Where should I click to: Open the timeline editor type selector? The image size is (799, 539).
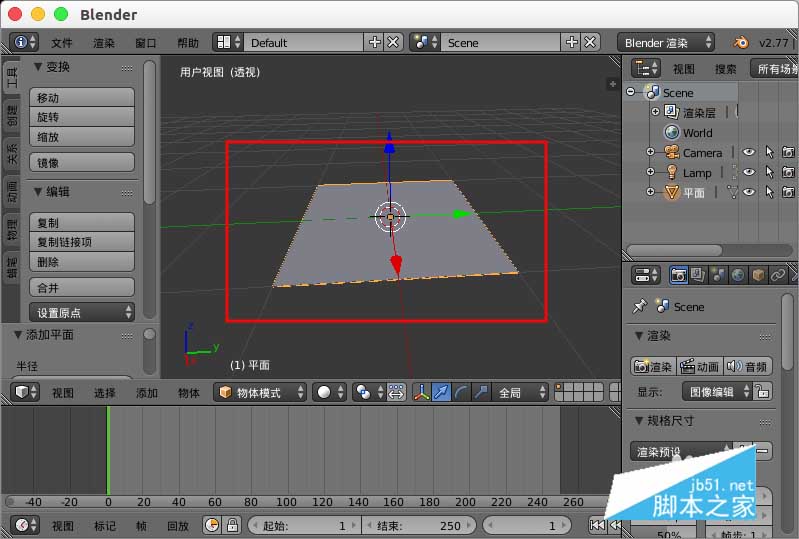pos(25,525)
